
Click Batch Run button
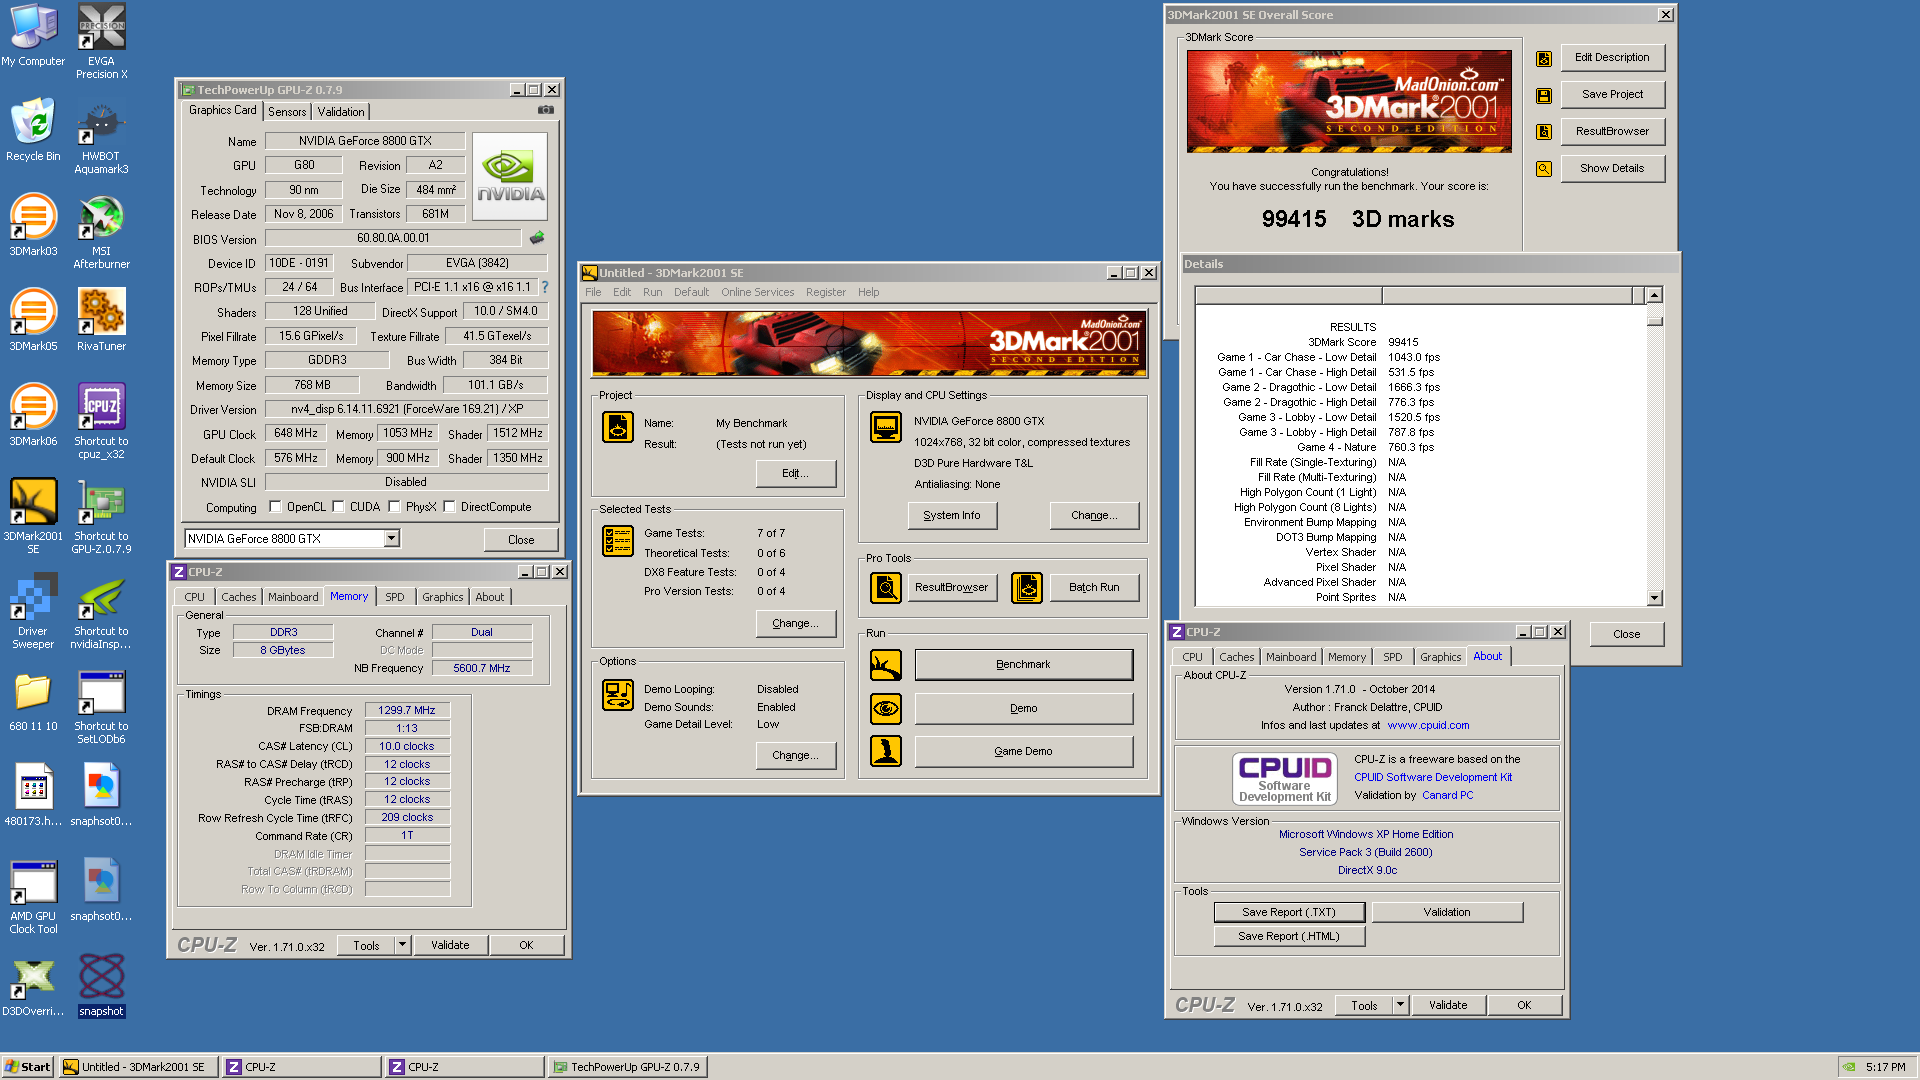[x=1094, y=588]
